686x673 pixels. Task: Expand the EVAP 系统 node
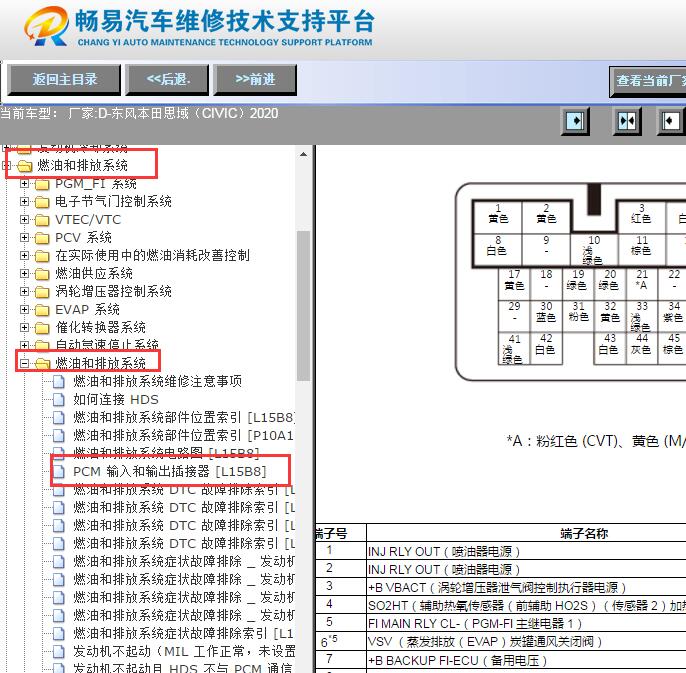click(25, 310)
